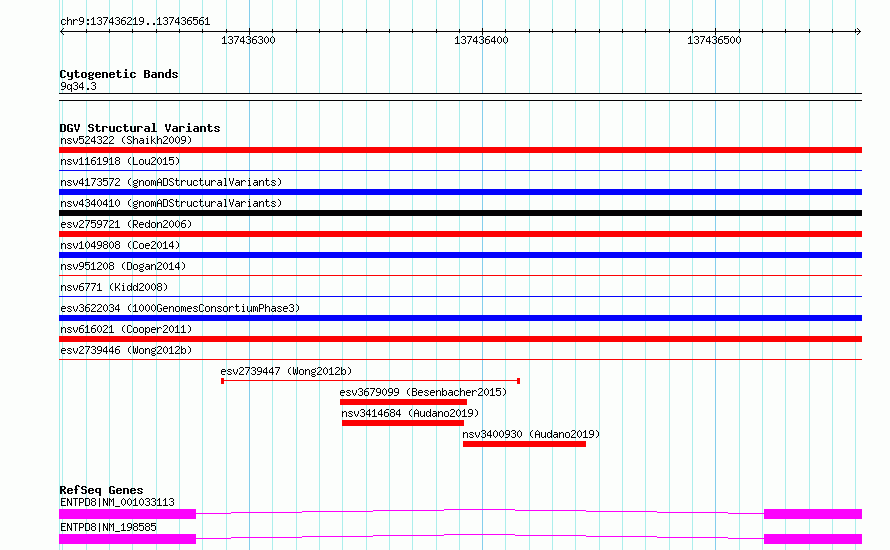The width and height of the screenshot is (890, 550).
Task: Select the red bar under esv3679099
Action: pos(404,402)
